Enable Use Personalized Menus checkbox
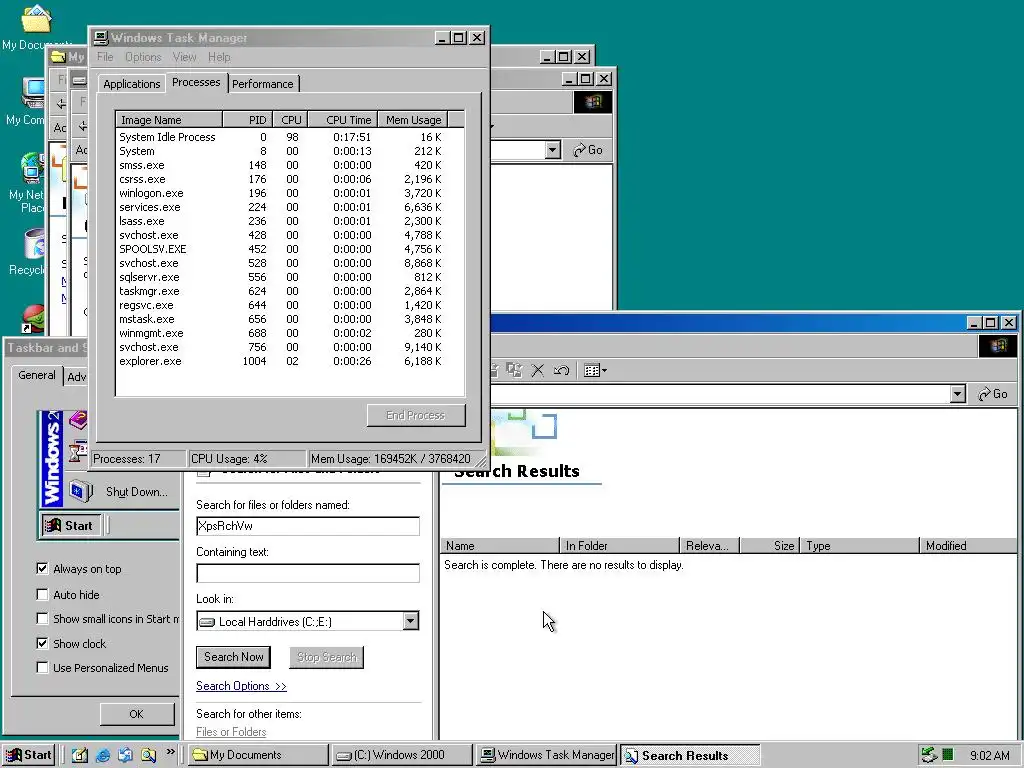 click(x=42, y=667)
